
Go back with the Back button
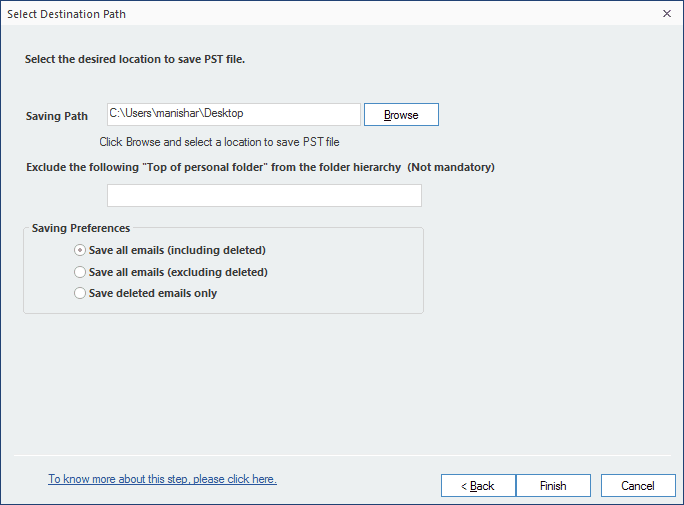click(x=478, y=486)
